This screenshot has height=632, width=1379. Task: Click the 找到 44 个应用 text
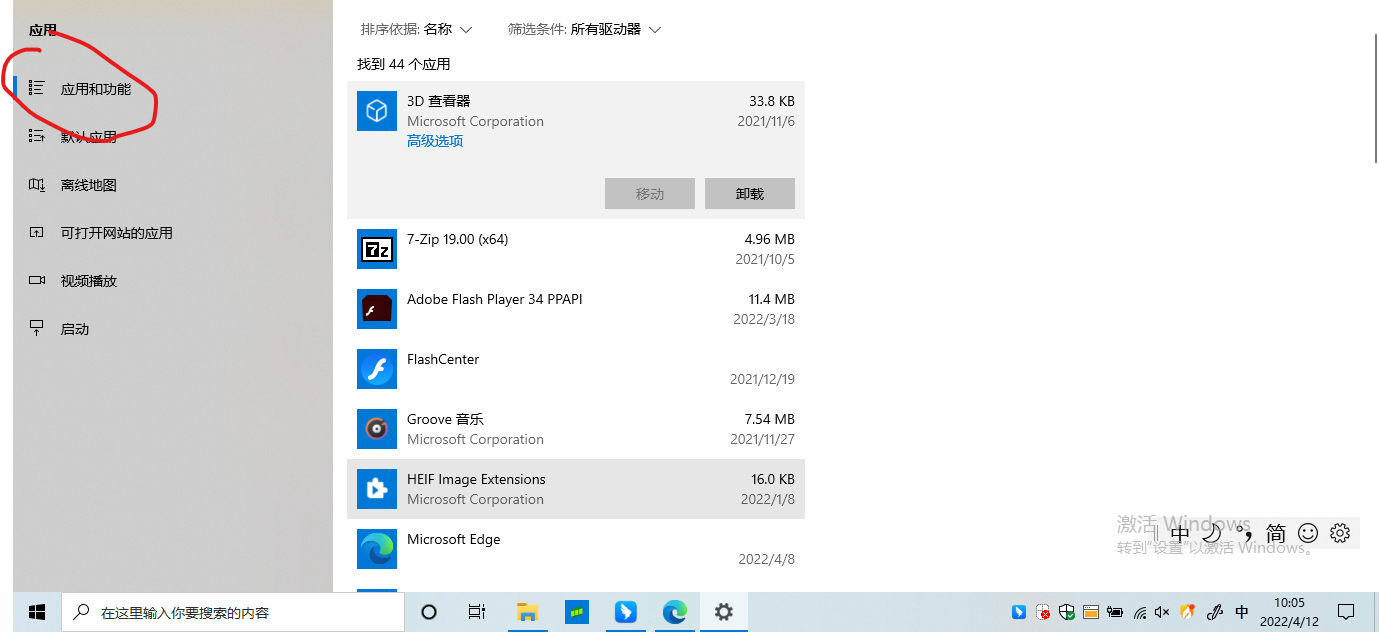pyautogui.click(x=404, y=64)
